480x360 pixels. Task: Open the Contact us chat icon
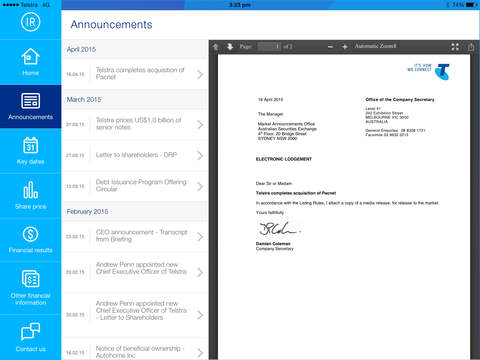coord(30,331)
